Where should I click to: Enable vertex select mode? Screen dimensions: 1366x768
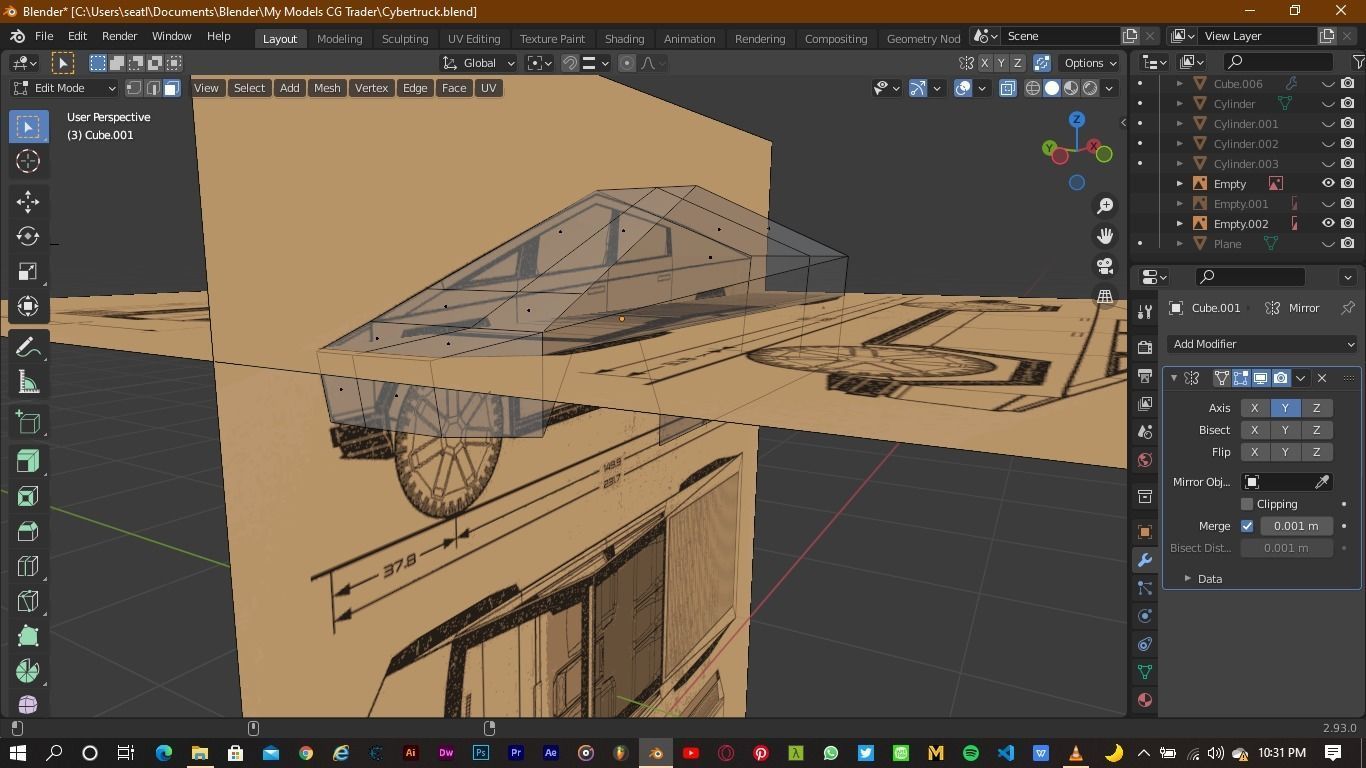[x=133, y=88]
